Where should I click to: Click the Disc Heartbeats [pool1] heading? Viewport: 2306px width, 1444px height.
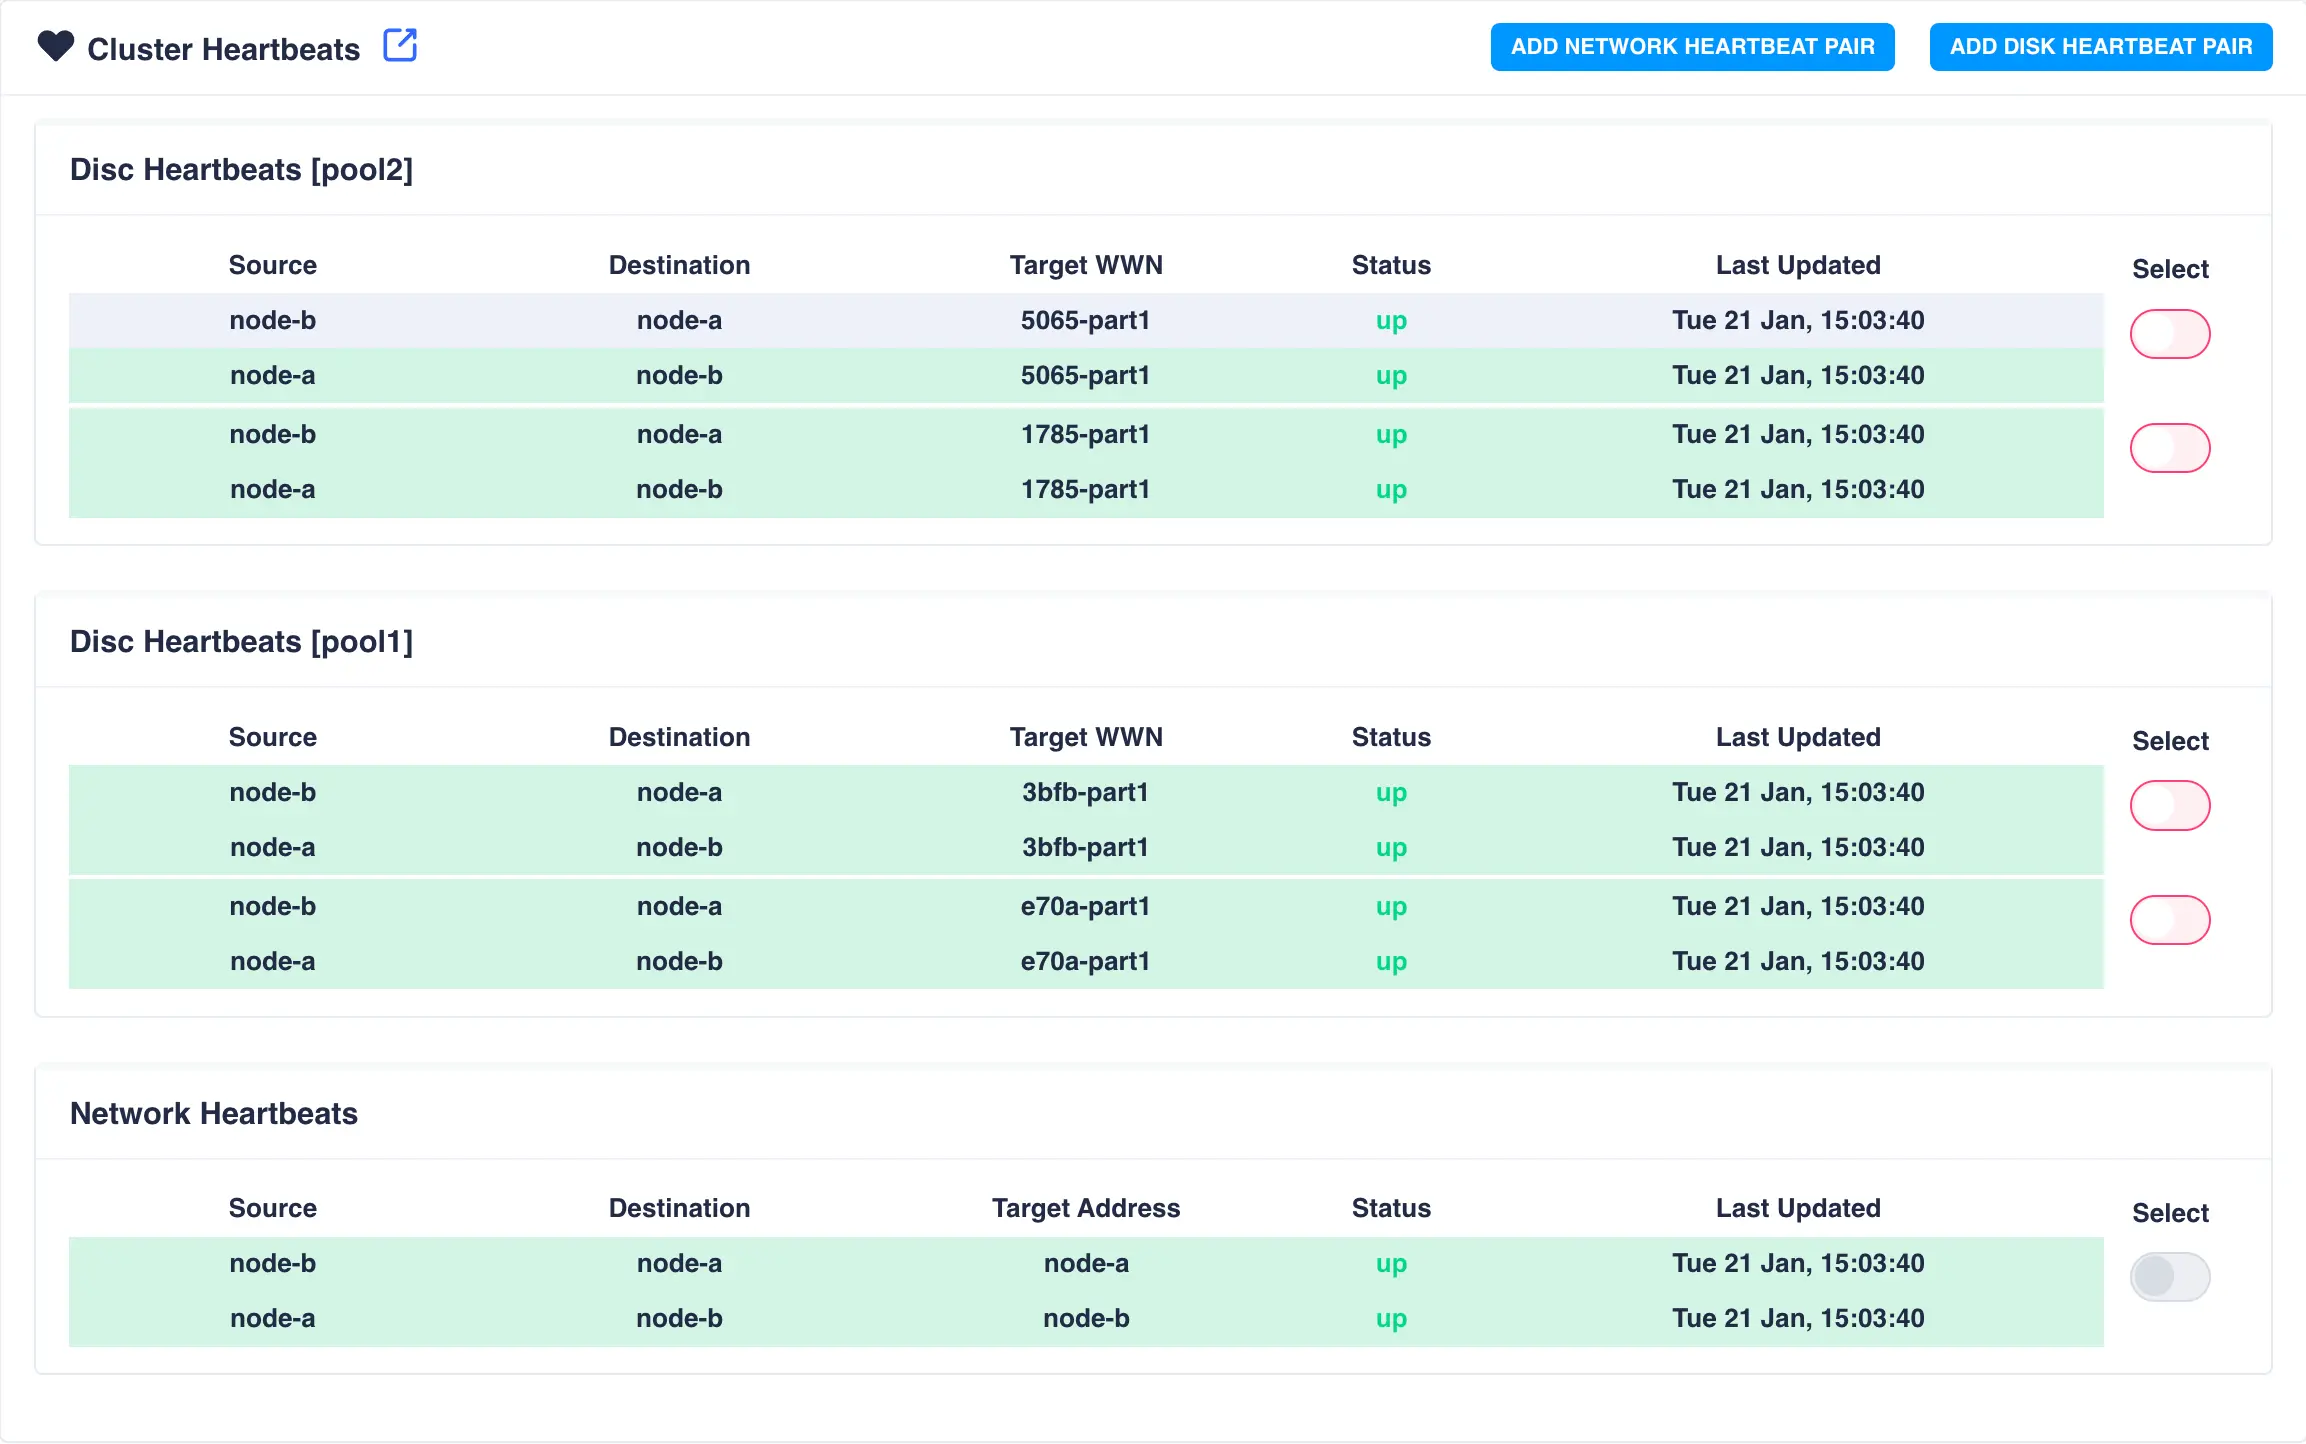[x=241, y=642]
